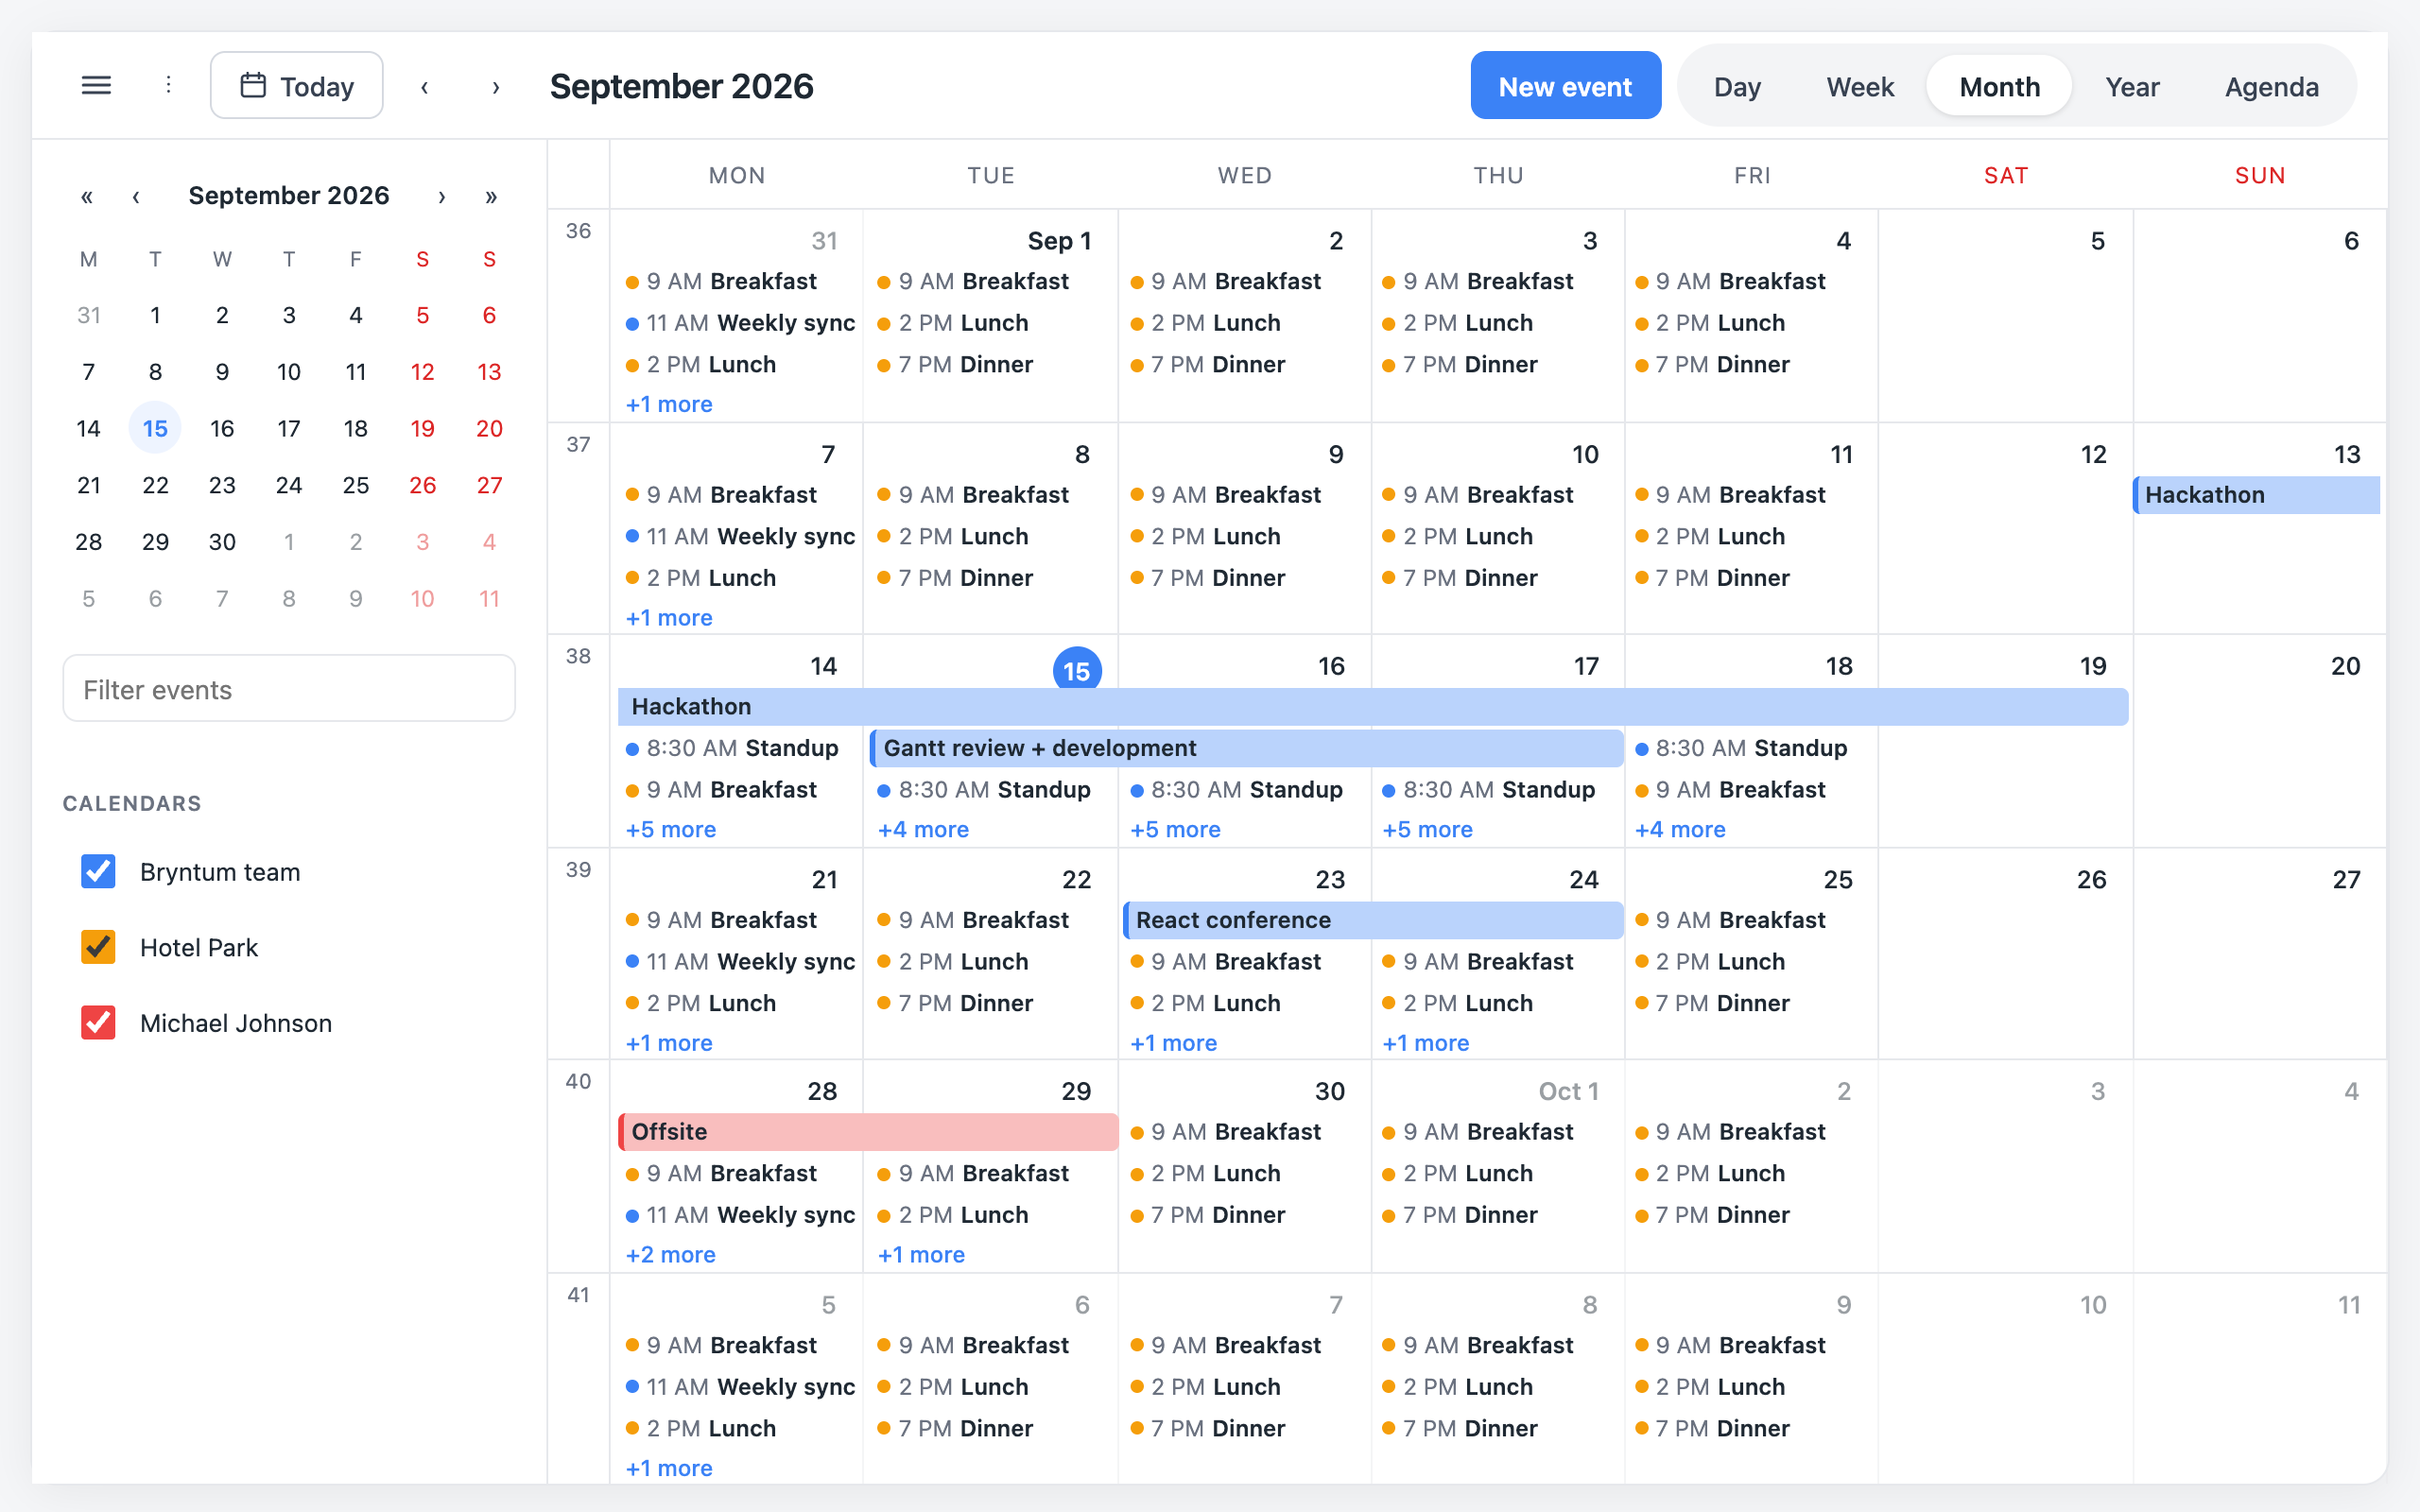Expand +1 more events on August 31
2420x1512 pixels.
click(x=669, y=404)
